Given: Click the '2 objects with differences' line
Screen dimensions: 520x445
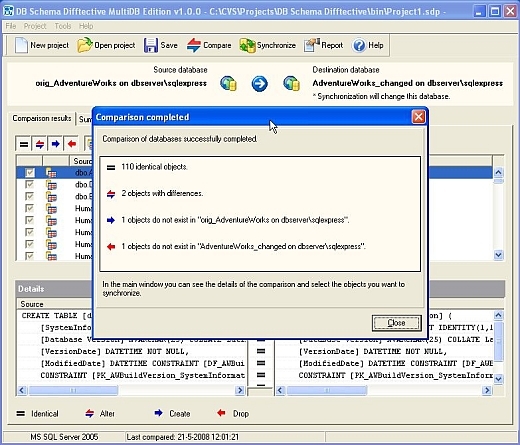Looking at the screenshot, I should (162, 193).
